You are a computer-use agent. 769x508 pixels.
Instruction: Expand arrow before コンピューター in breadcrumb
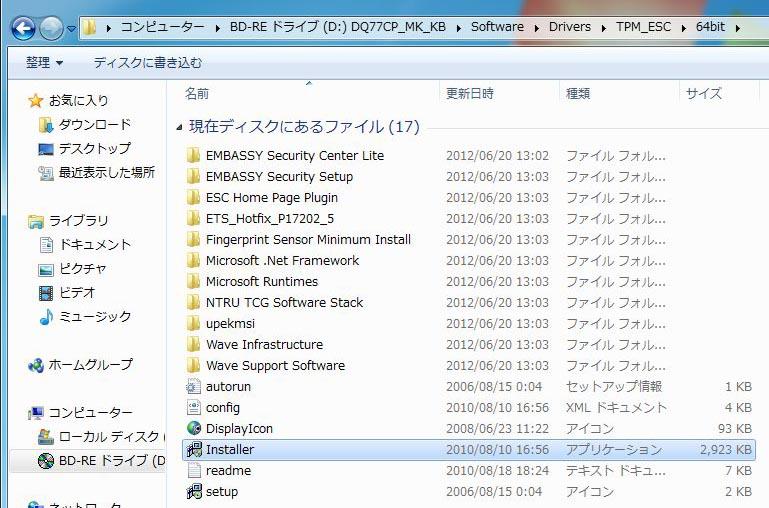coord(109,28)
